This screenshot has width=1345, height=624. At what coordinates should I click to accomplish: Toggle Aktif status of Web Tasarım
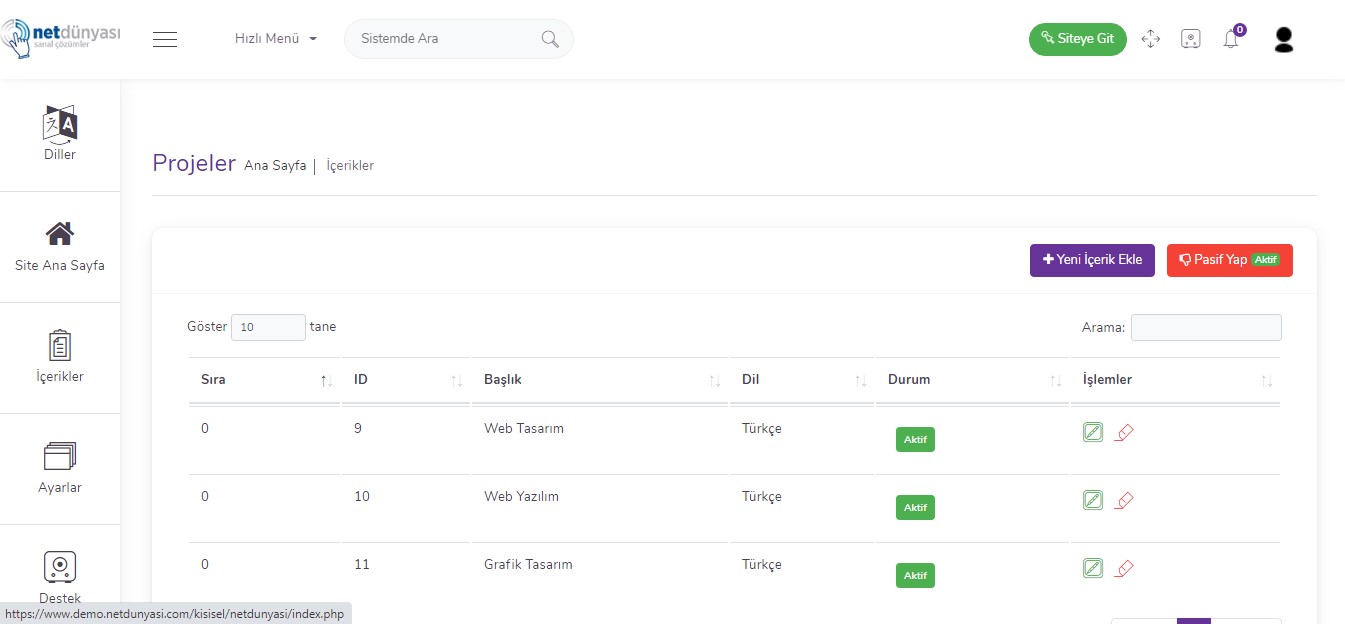point(915,440)
